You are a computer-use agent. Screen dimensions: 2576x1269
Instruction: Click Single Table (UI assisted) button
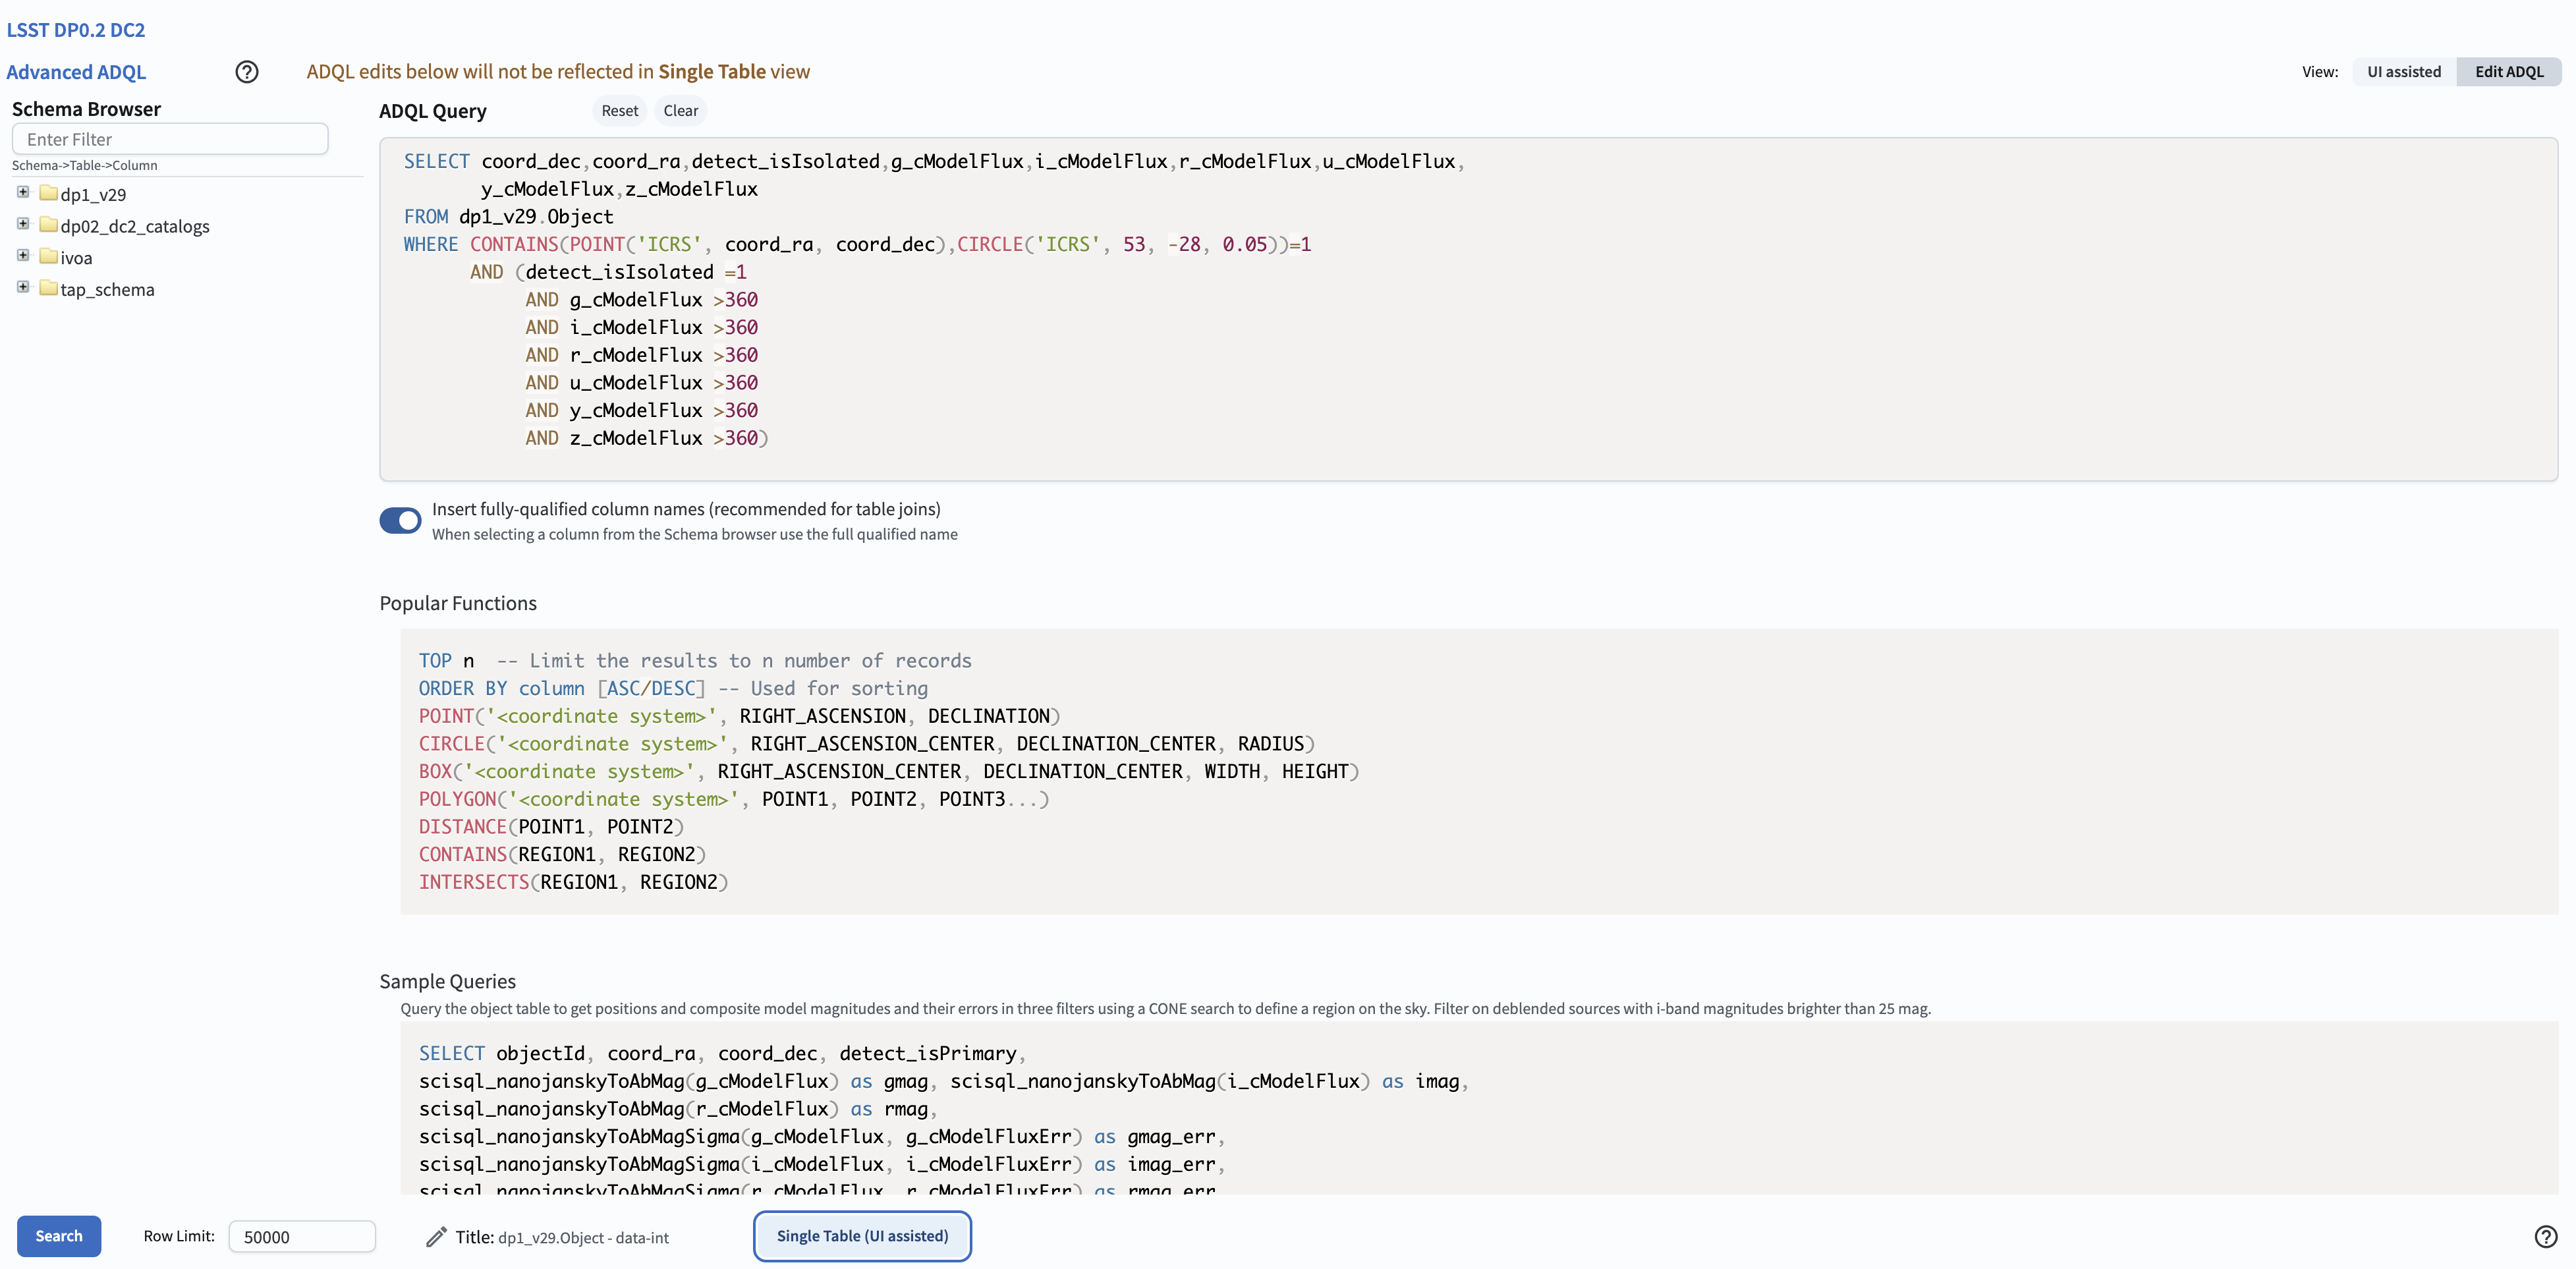[862, 1236]
